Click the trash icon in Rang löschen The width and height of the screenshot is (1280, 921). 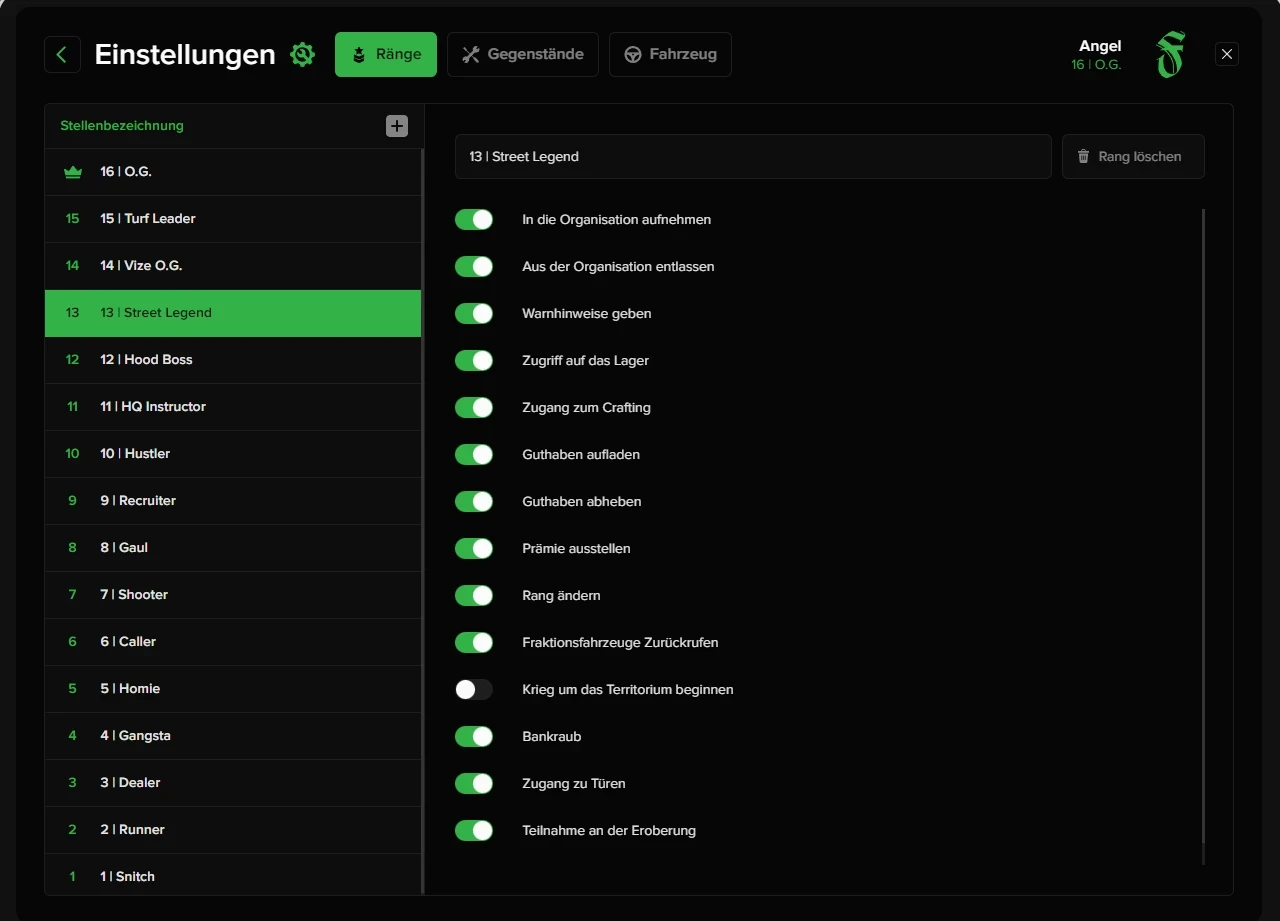click(x=1083, y=157)
